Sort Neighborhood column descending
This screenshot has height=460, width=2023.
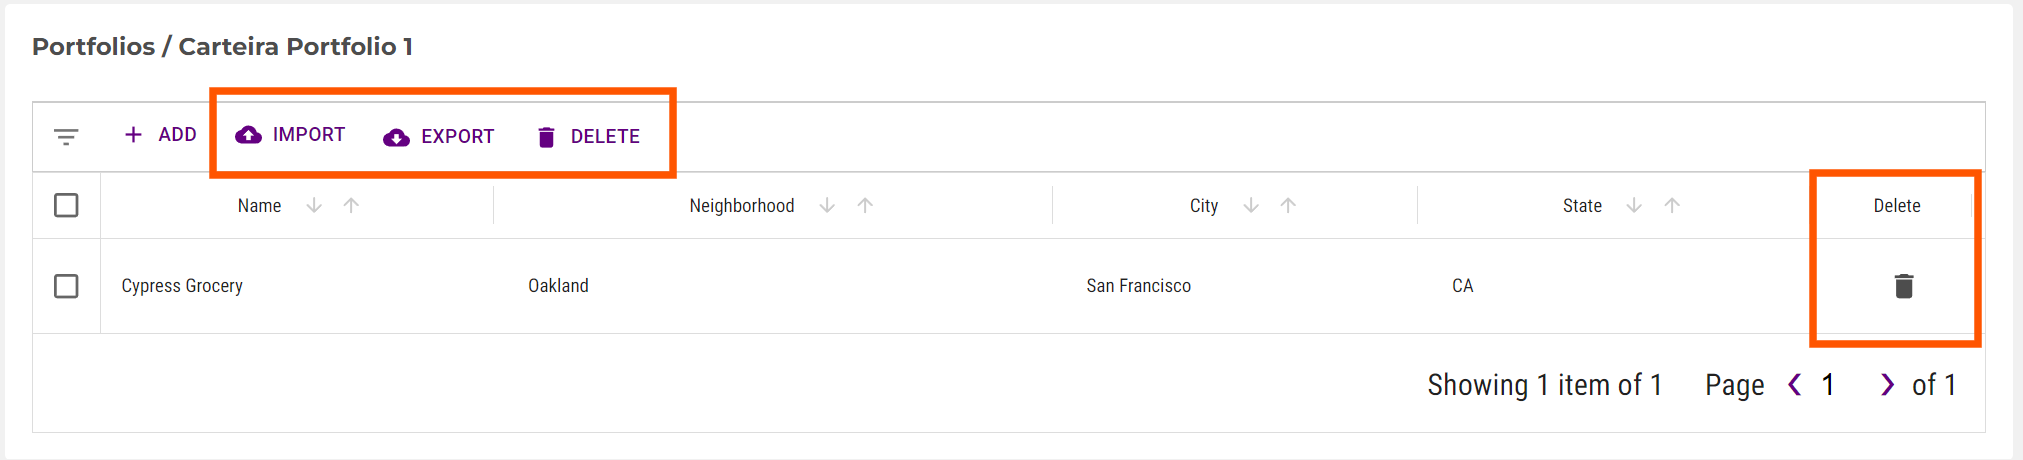click(x=827, y=205)
